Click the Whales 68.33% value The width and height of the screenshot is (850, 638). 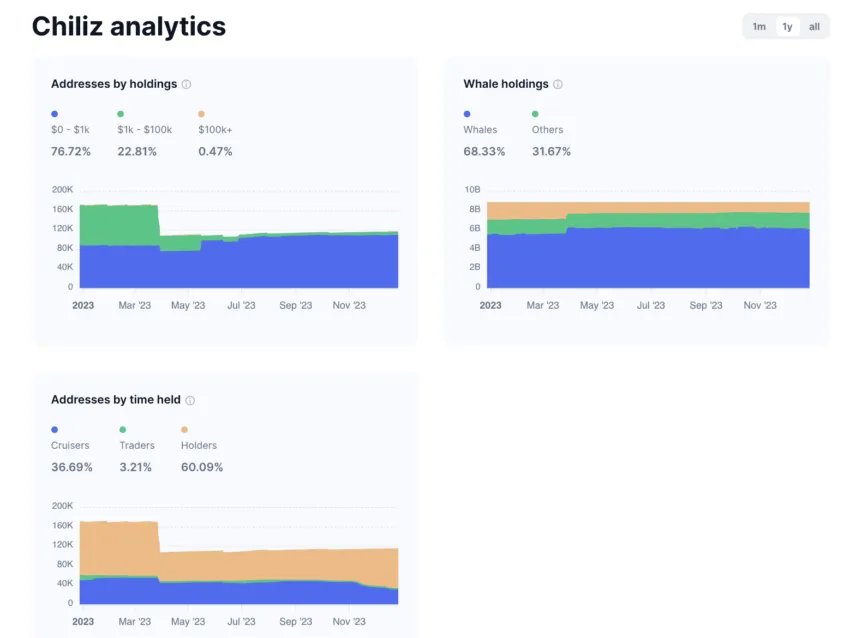coord(484,152)
